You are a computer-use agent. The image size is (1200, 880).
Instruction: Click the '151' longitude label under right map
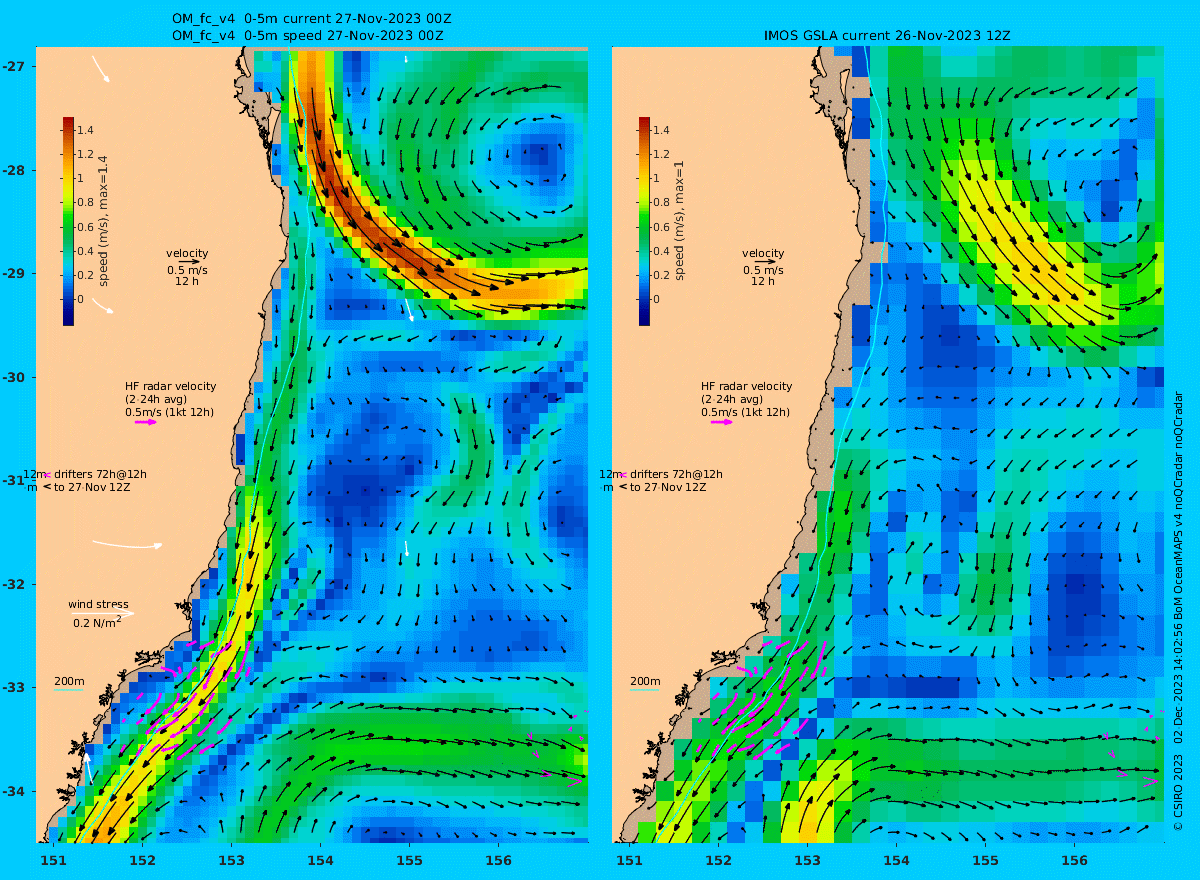(629, 860)
